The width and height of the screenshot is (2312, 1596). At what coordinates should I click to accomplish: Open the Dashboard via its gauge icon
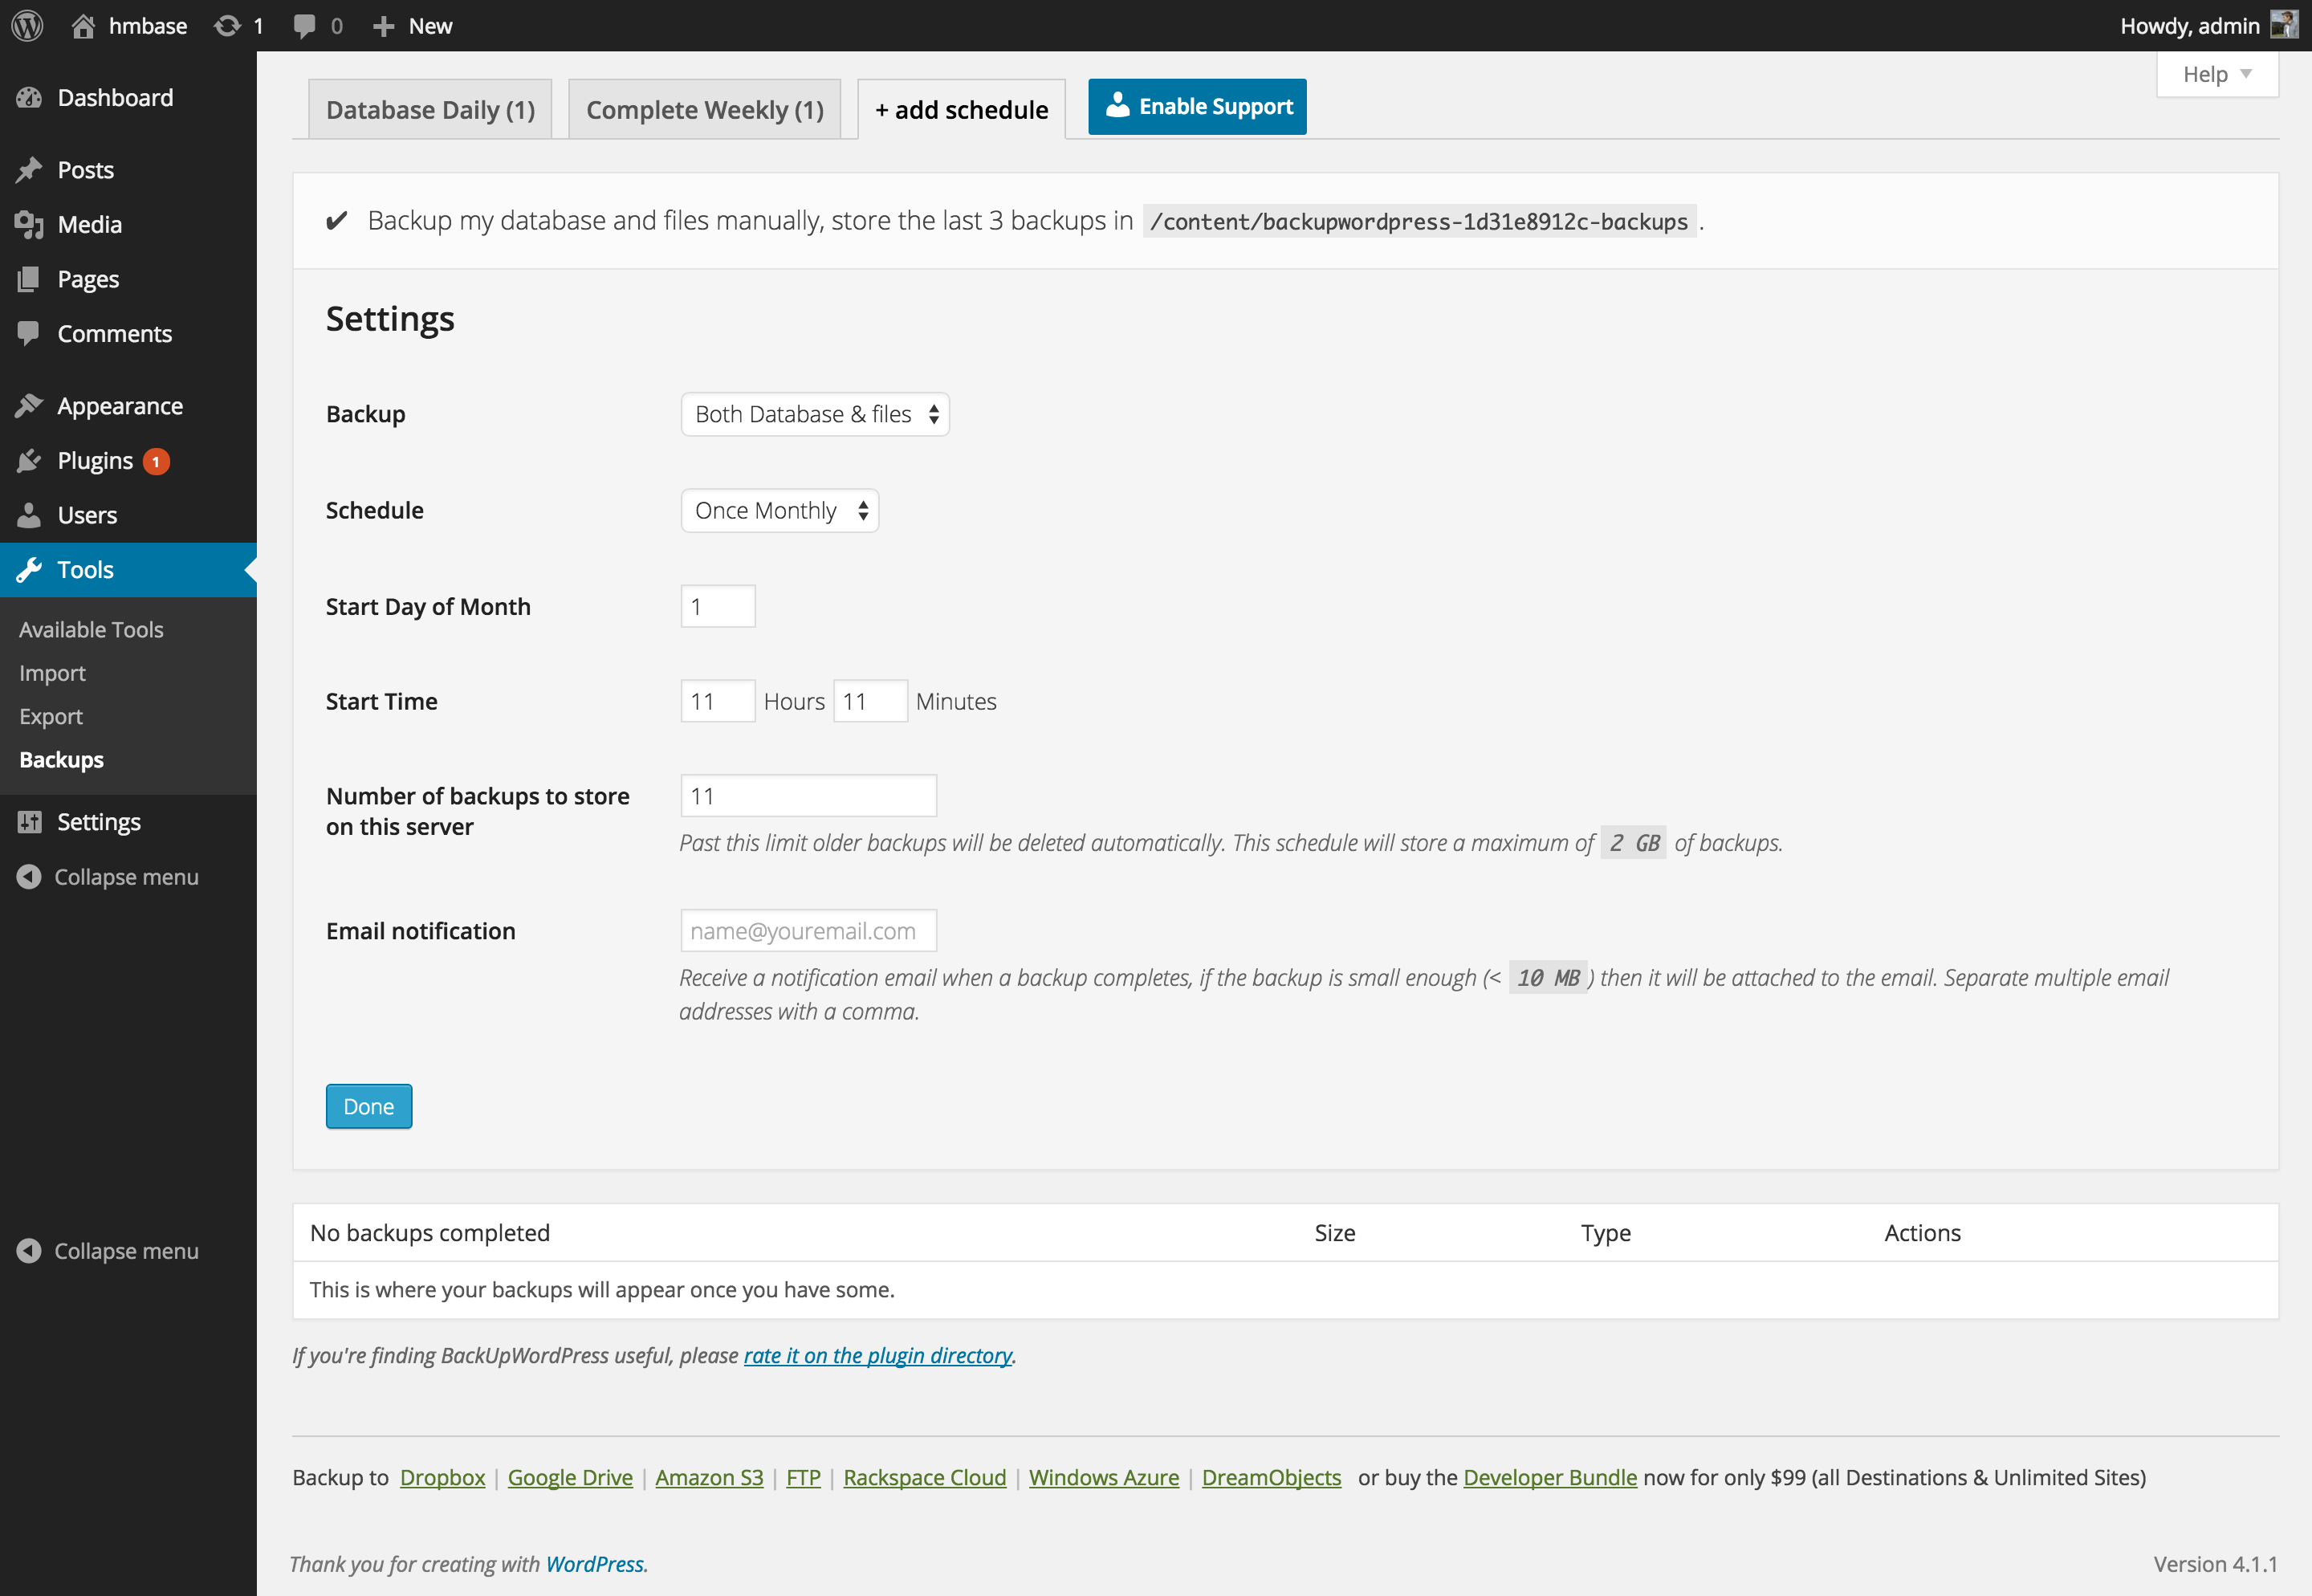[x=29, y=96]
